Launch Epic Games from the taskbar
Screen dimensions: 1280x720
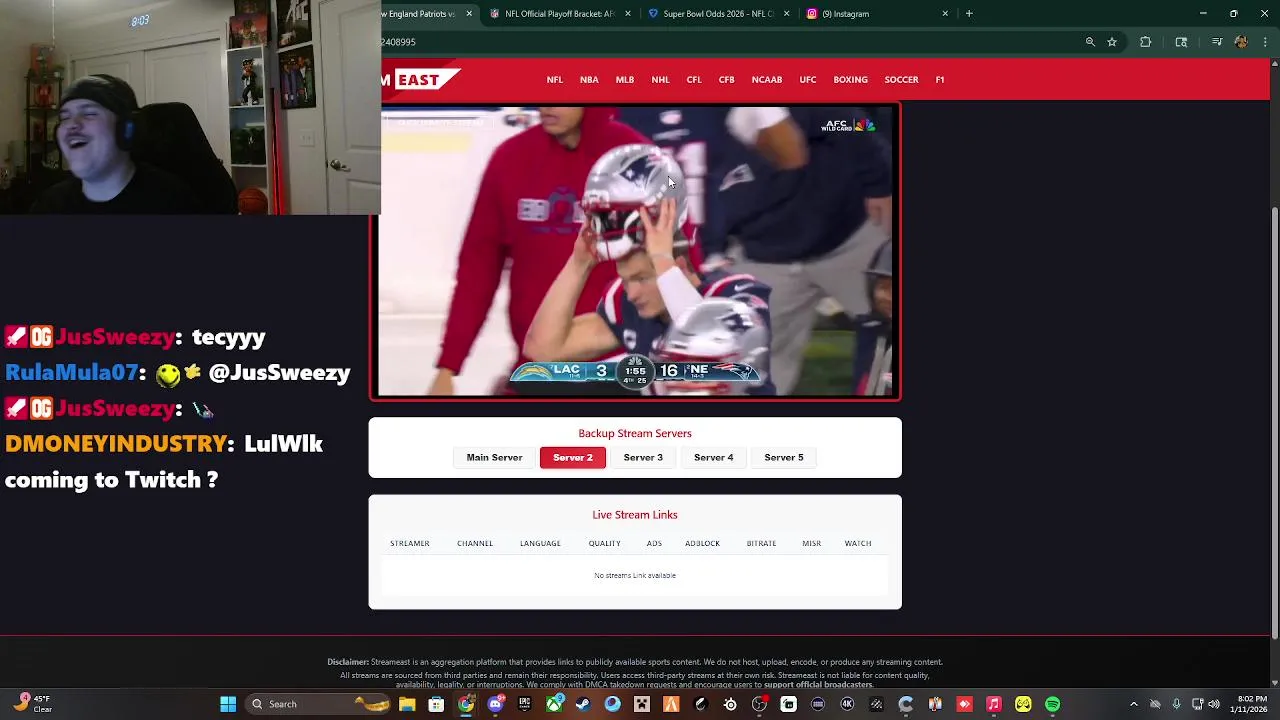tap(524, 704)
